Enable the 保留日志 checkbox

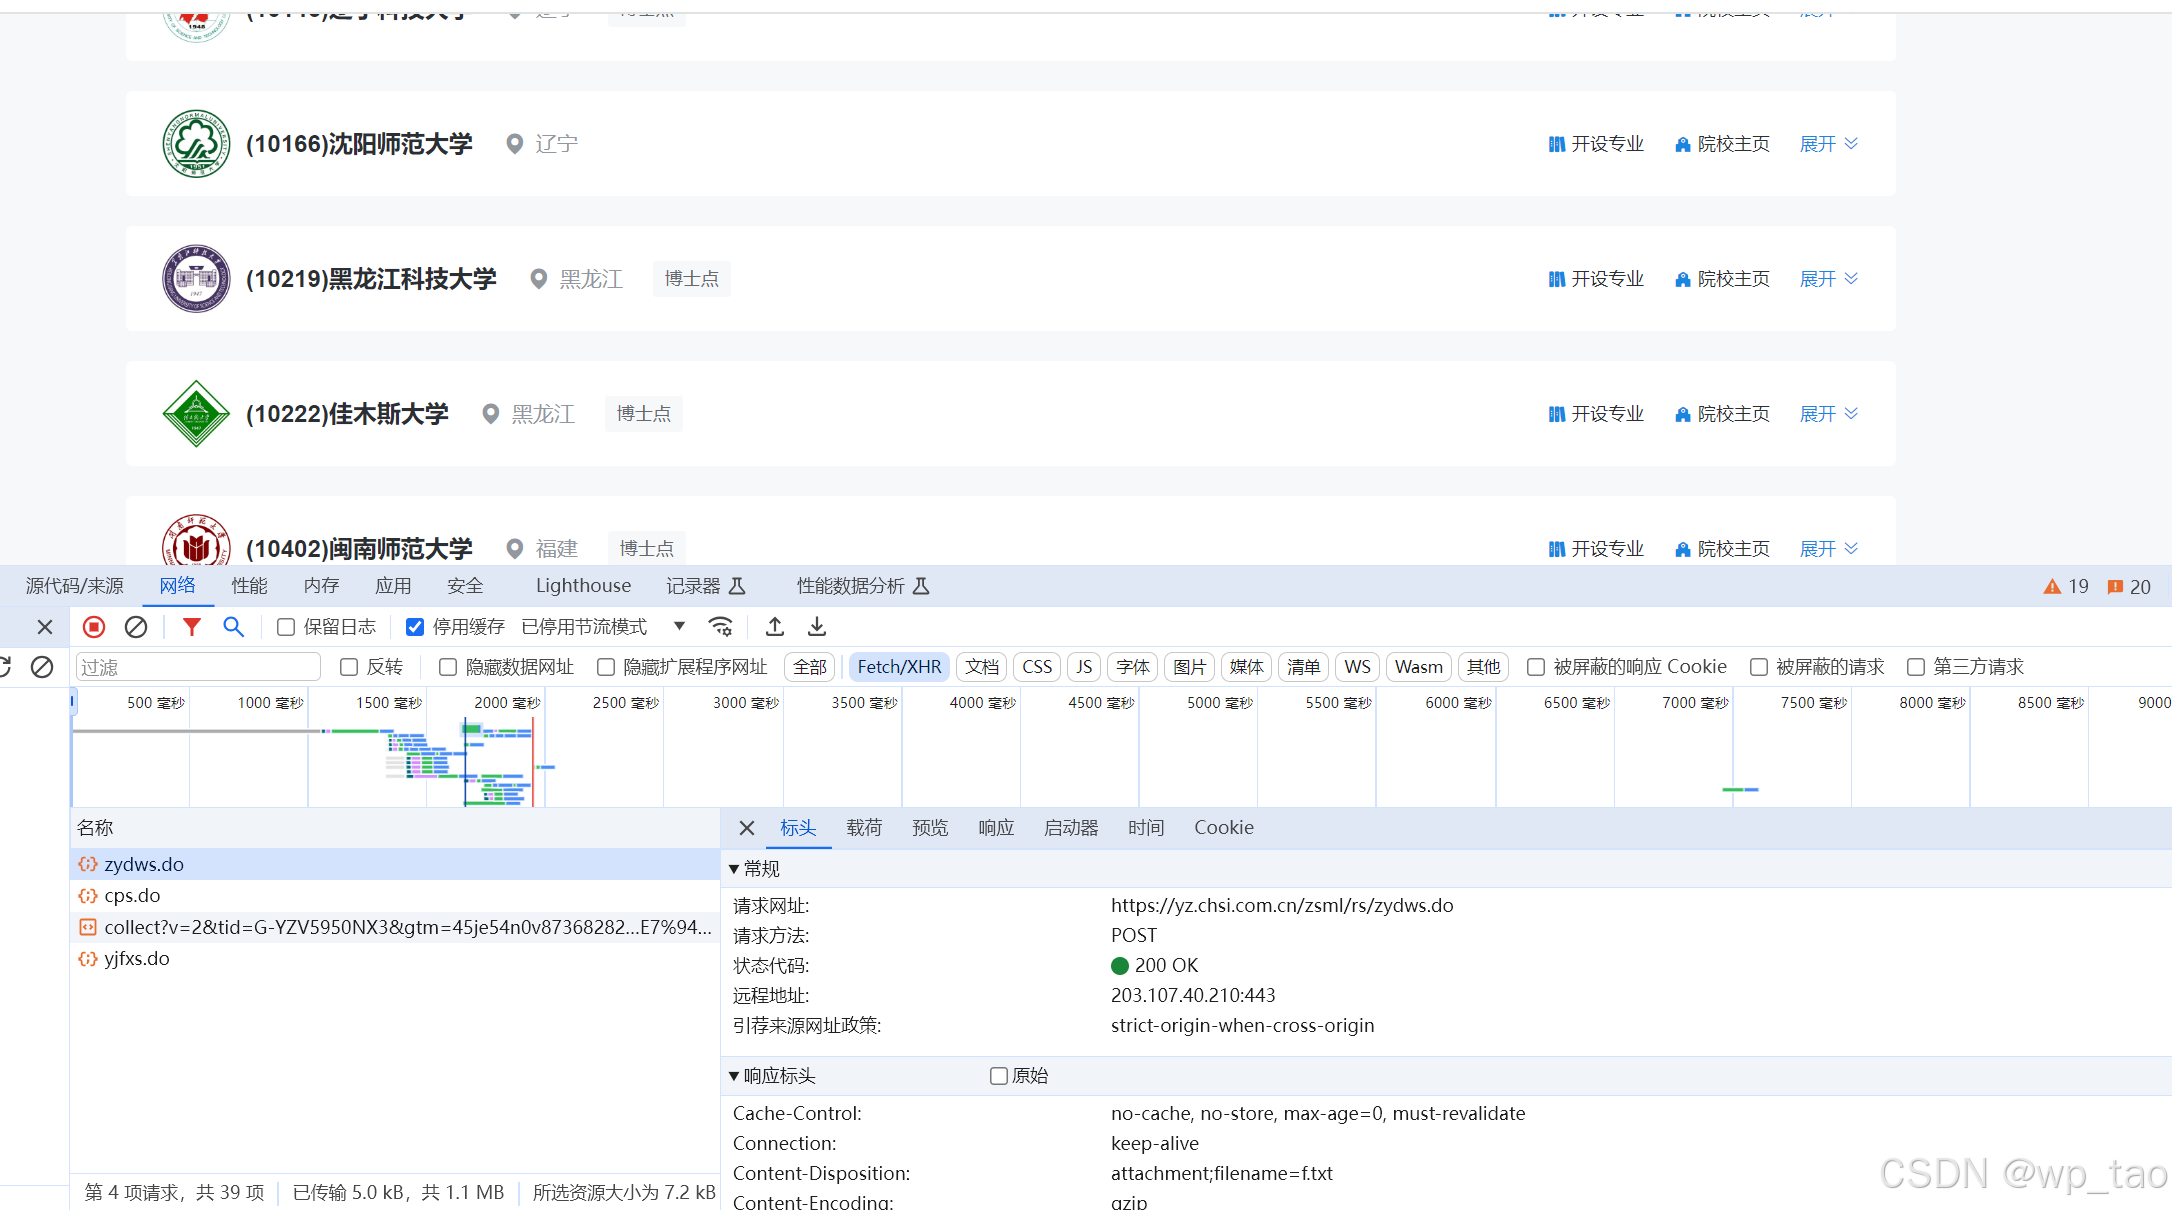pyautogui.click(x=286, y=627)
